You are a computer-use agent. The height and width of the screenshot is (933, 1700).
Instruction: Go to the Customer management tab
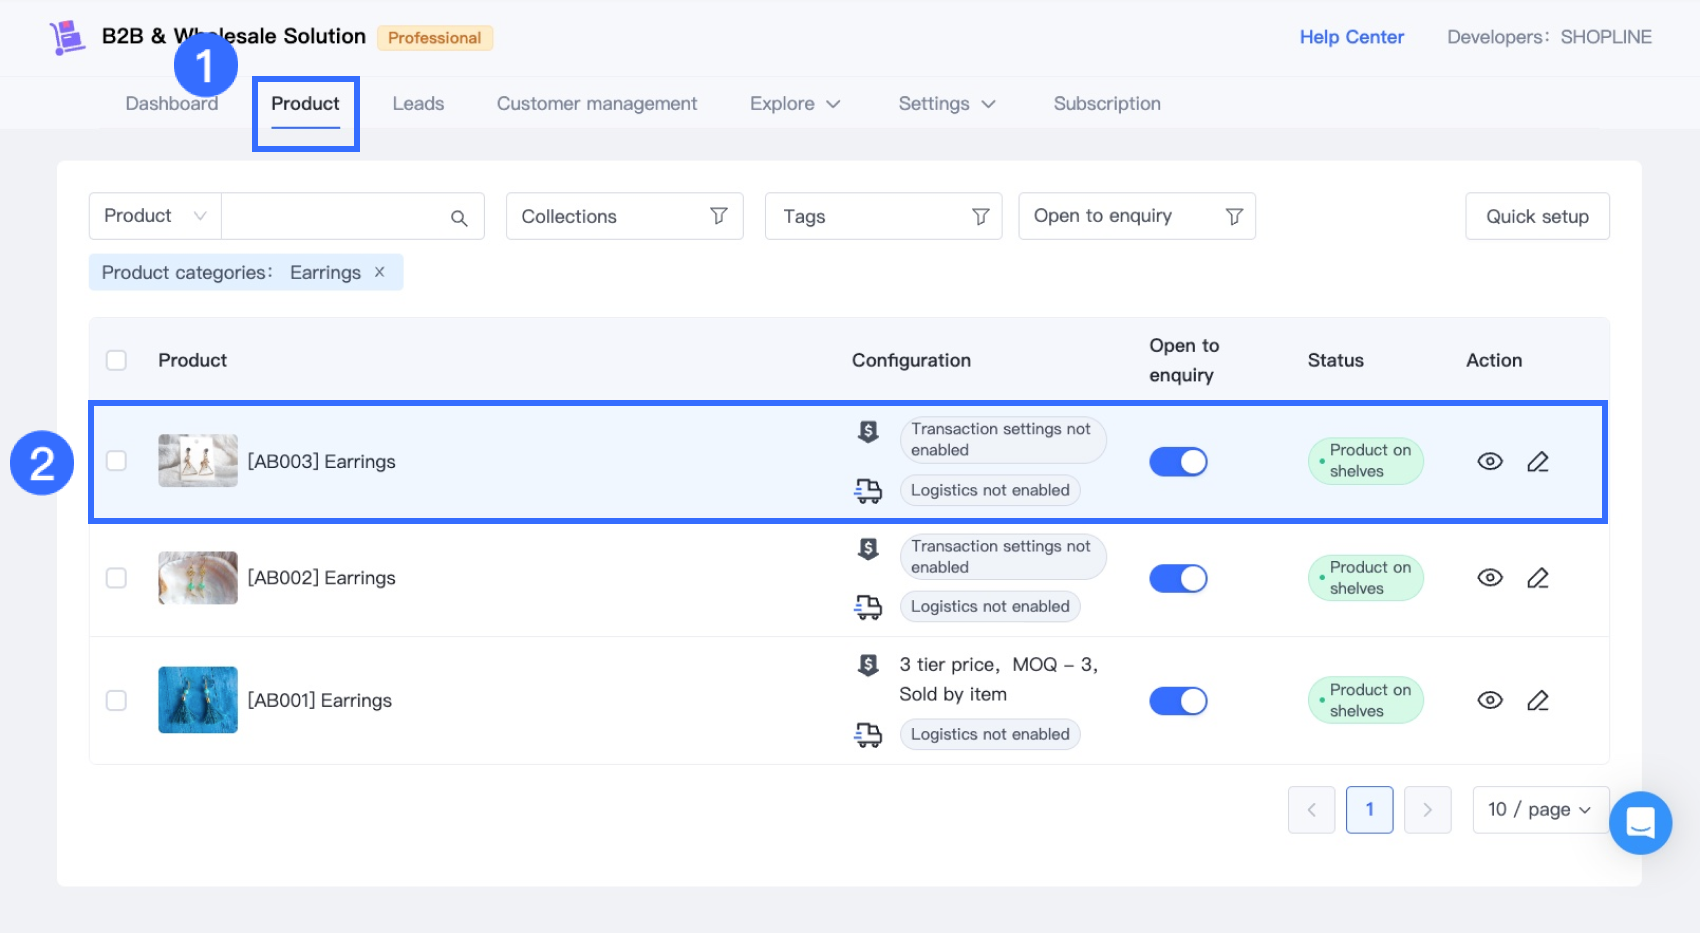[597, 104]
